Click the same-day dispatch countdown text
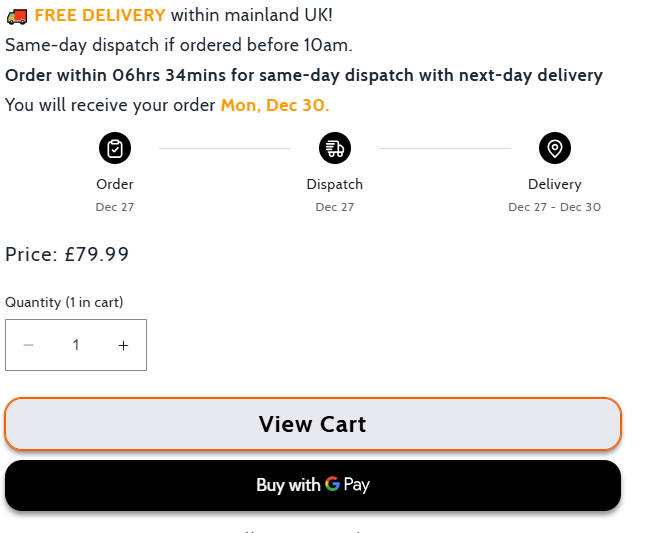This screenshot has width=647, height=533. 304,75
